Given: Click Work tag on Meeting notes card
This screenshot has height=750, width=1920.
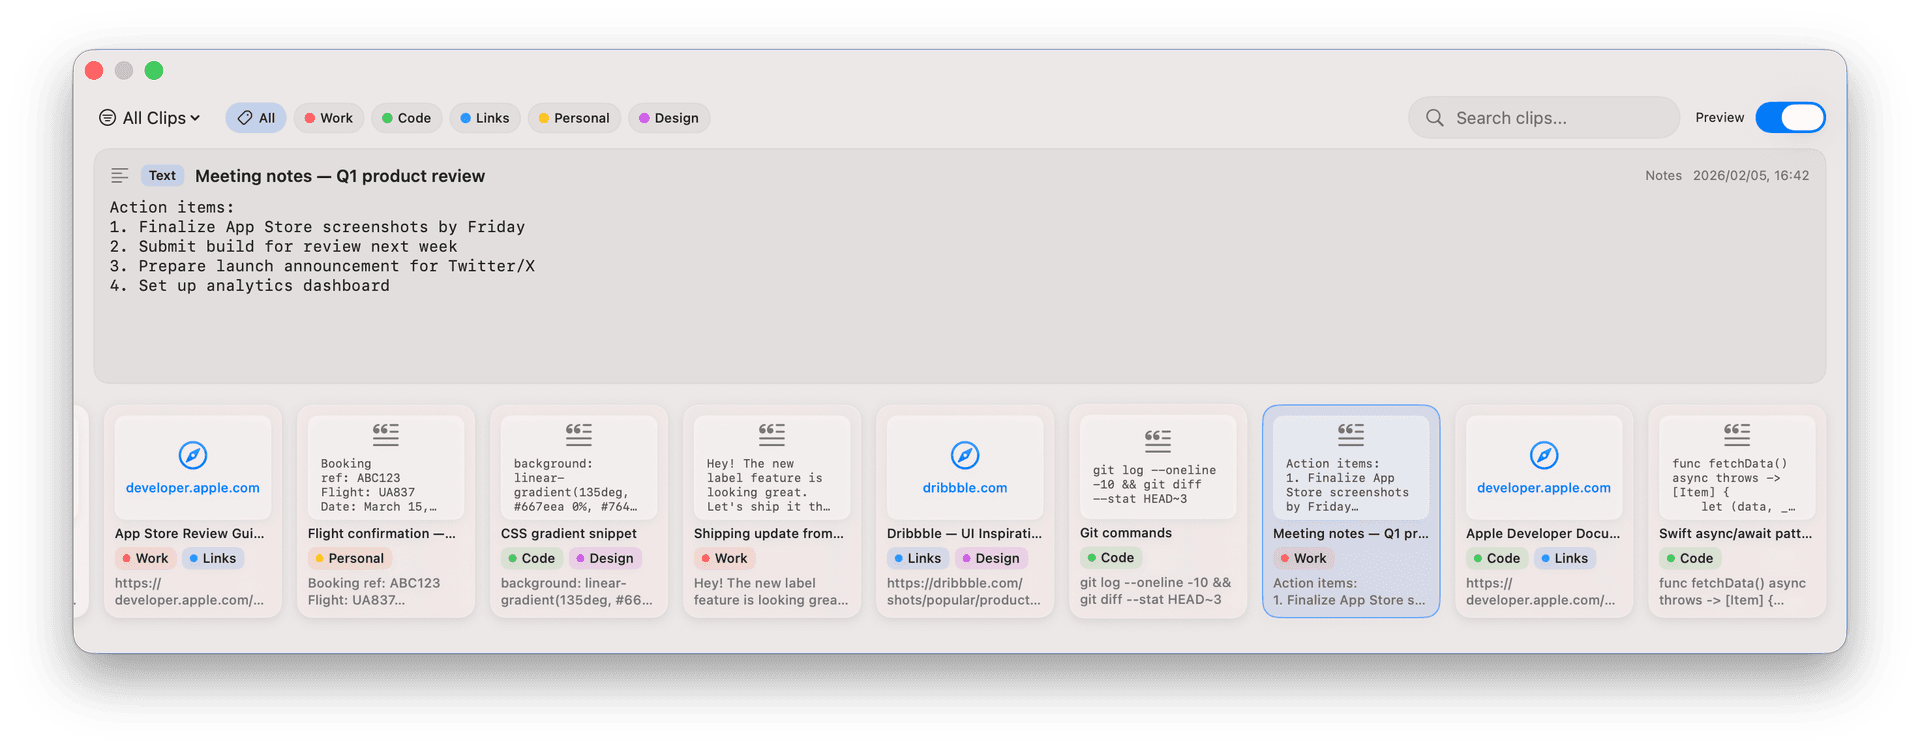Looking at the screenshot, I should [x=1303, y=559].
